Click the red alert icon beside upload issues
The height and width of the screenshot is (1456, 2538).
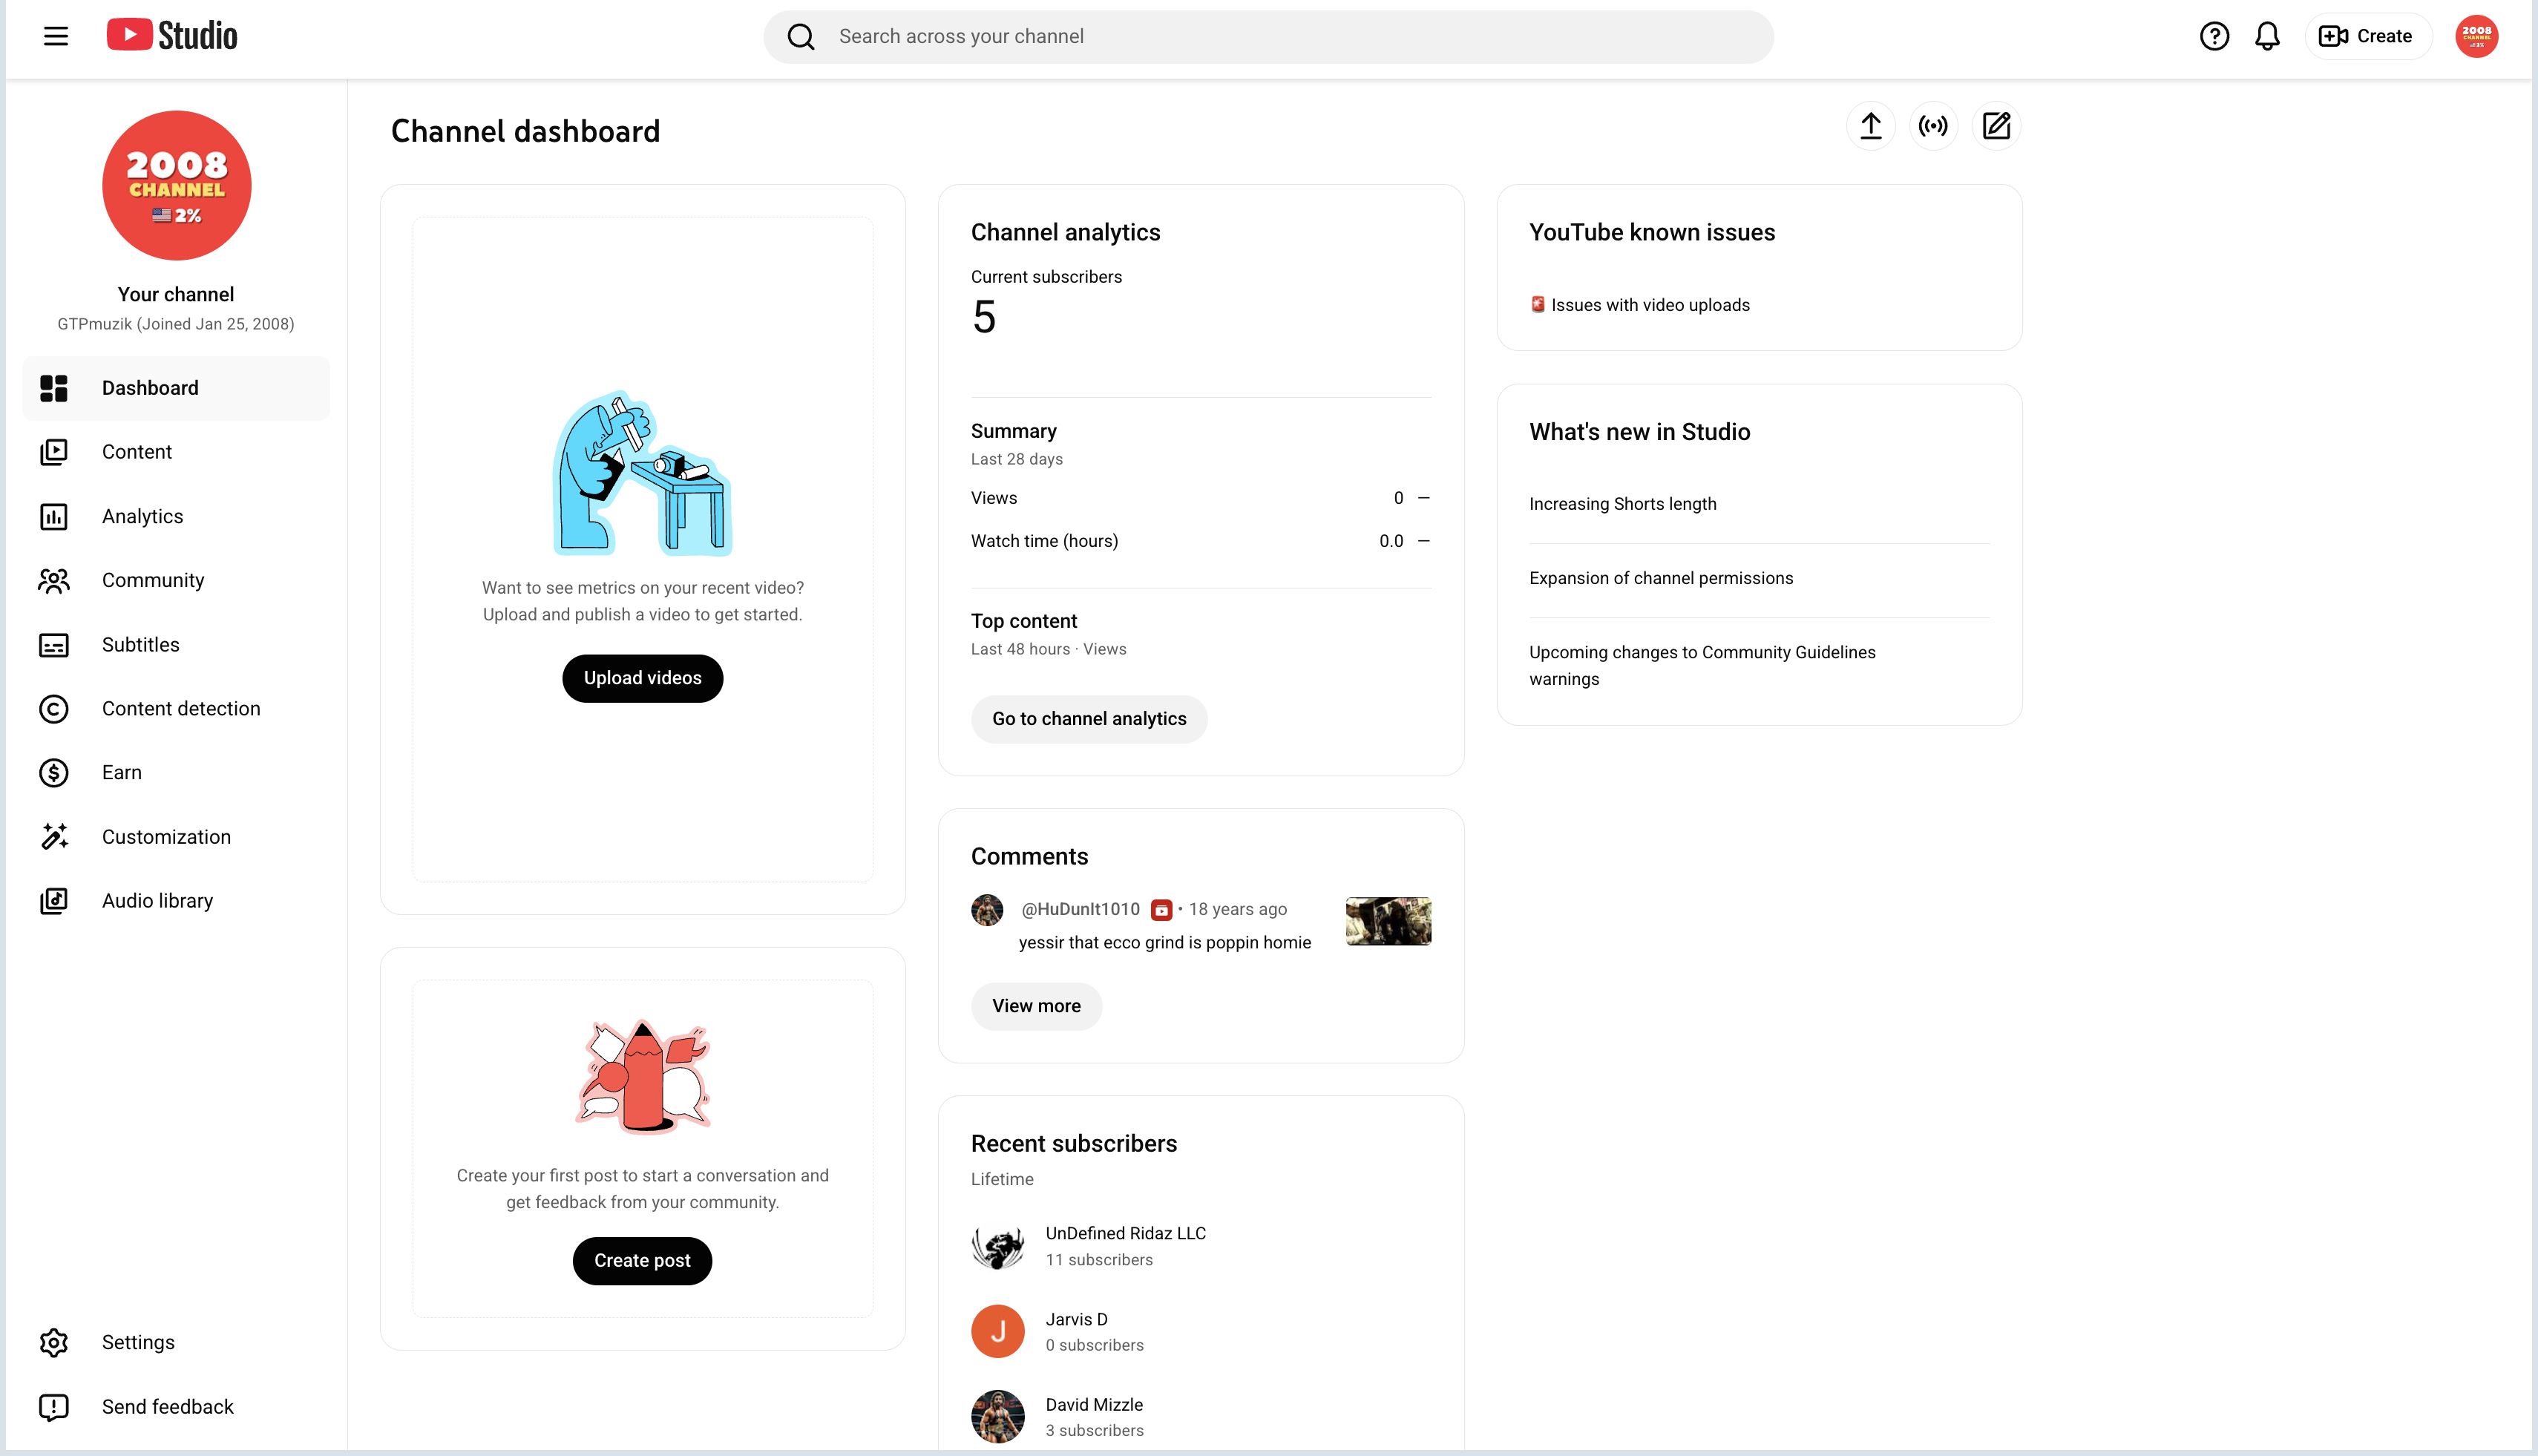[1538, 304]
